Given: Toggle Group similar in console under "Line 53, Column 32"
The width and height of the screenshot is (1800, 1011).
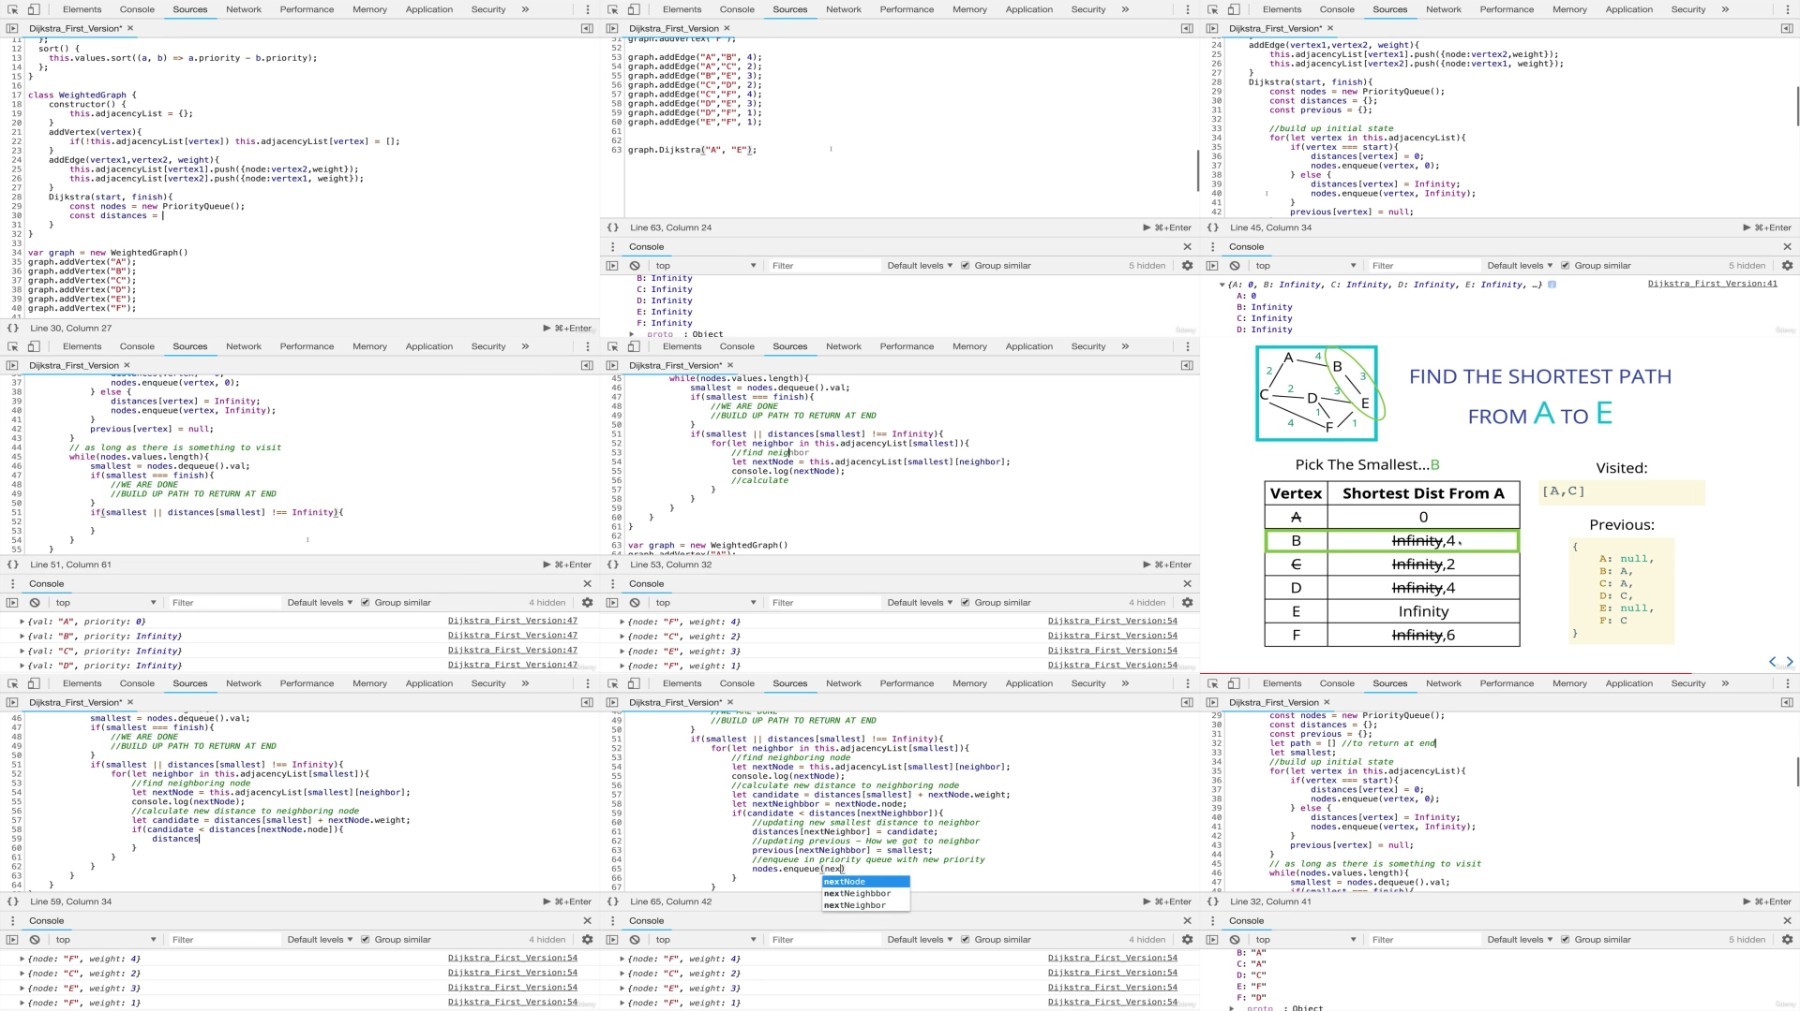Looking at the screenshot, I should pyautogui.click(x=965, y=603).
